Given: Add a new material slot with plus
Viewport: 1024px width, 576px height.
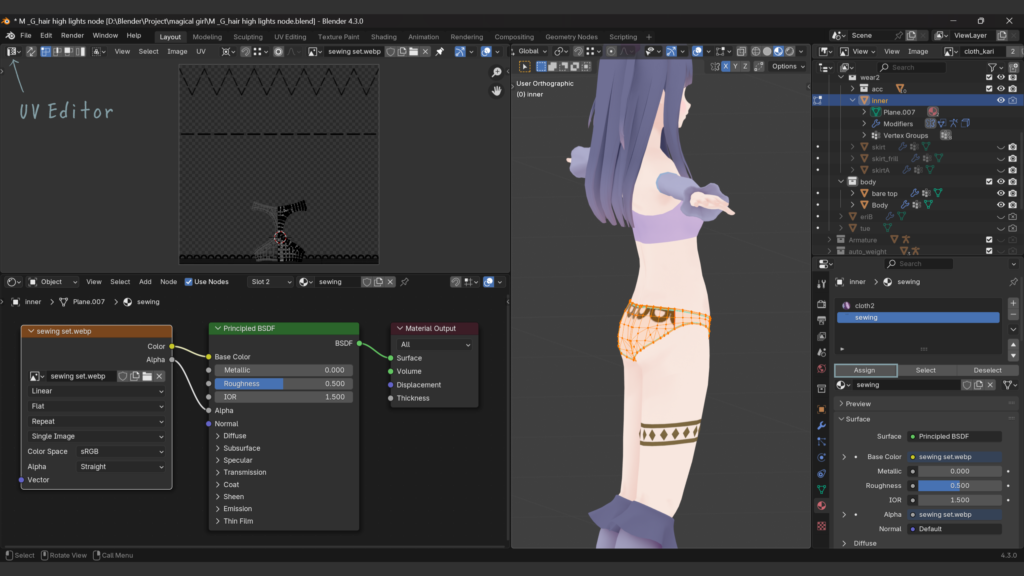Looking at the screenshot, I should pyautogui.click(x=1013, y=302).
